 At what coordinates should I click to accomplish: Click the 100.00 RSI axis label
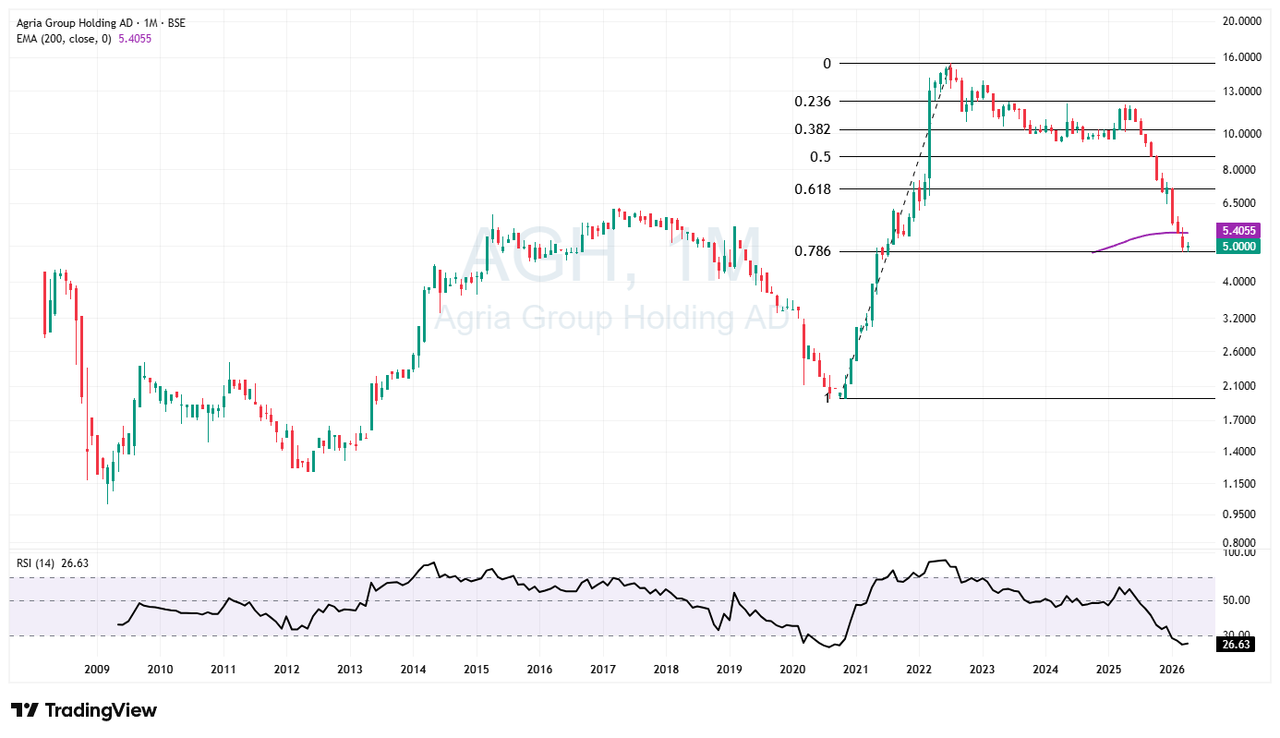tap(1238, 552)
